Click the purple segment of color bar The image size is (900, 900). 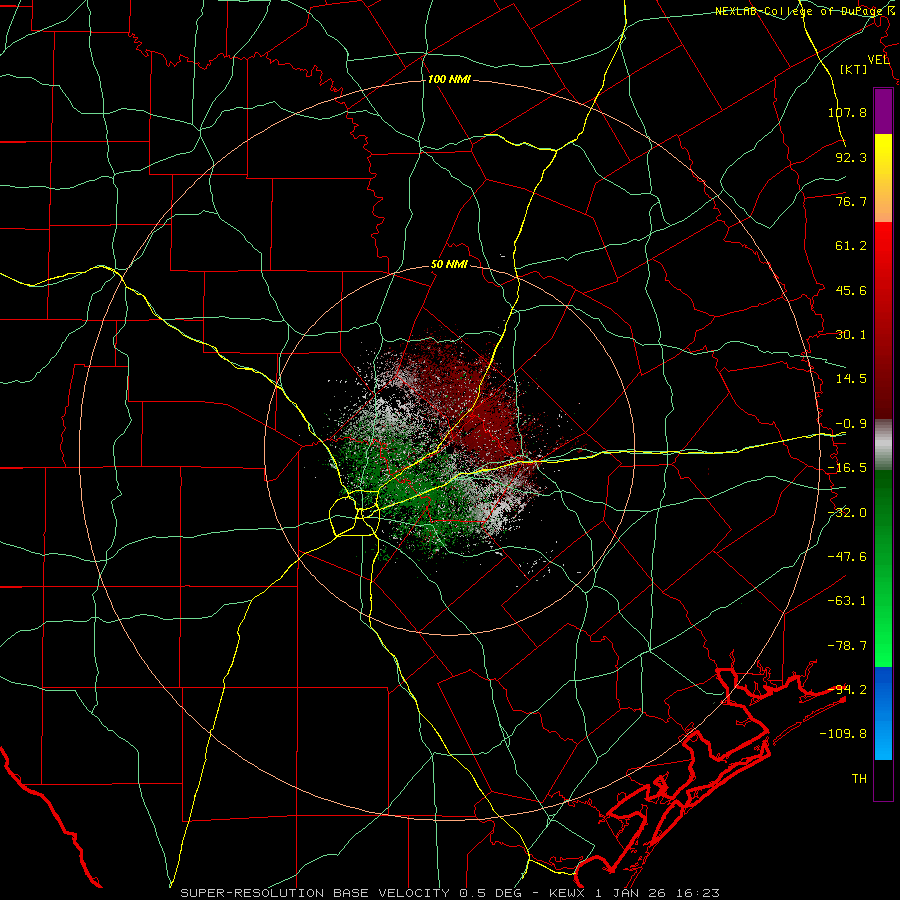pyautogui.click(x=883, y=111)
